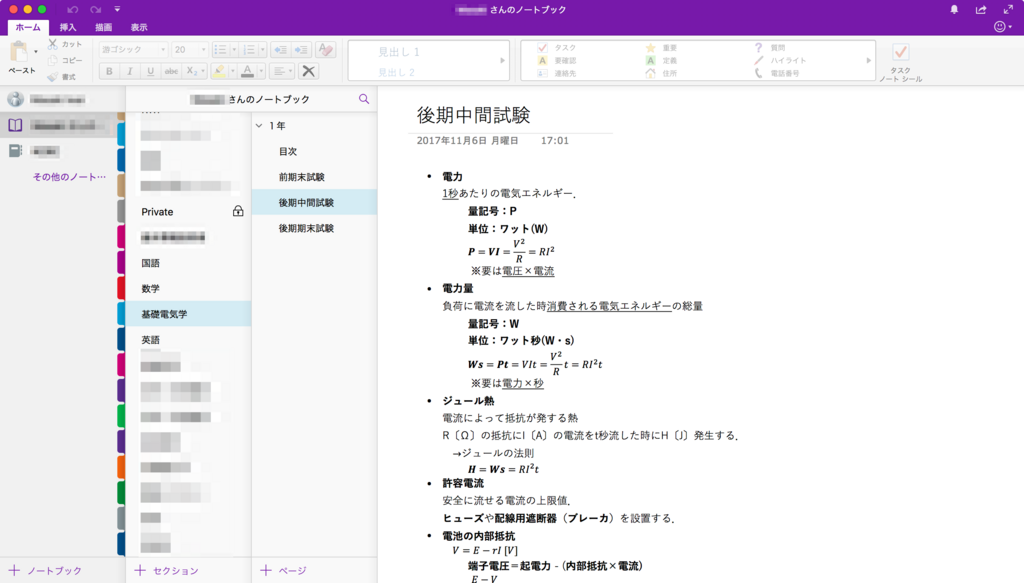
Task: Apply the タスク checkbox tag
Action: point(556,48)
